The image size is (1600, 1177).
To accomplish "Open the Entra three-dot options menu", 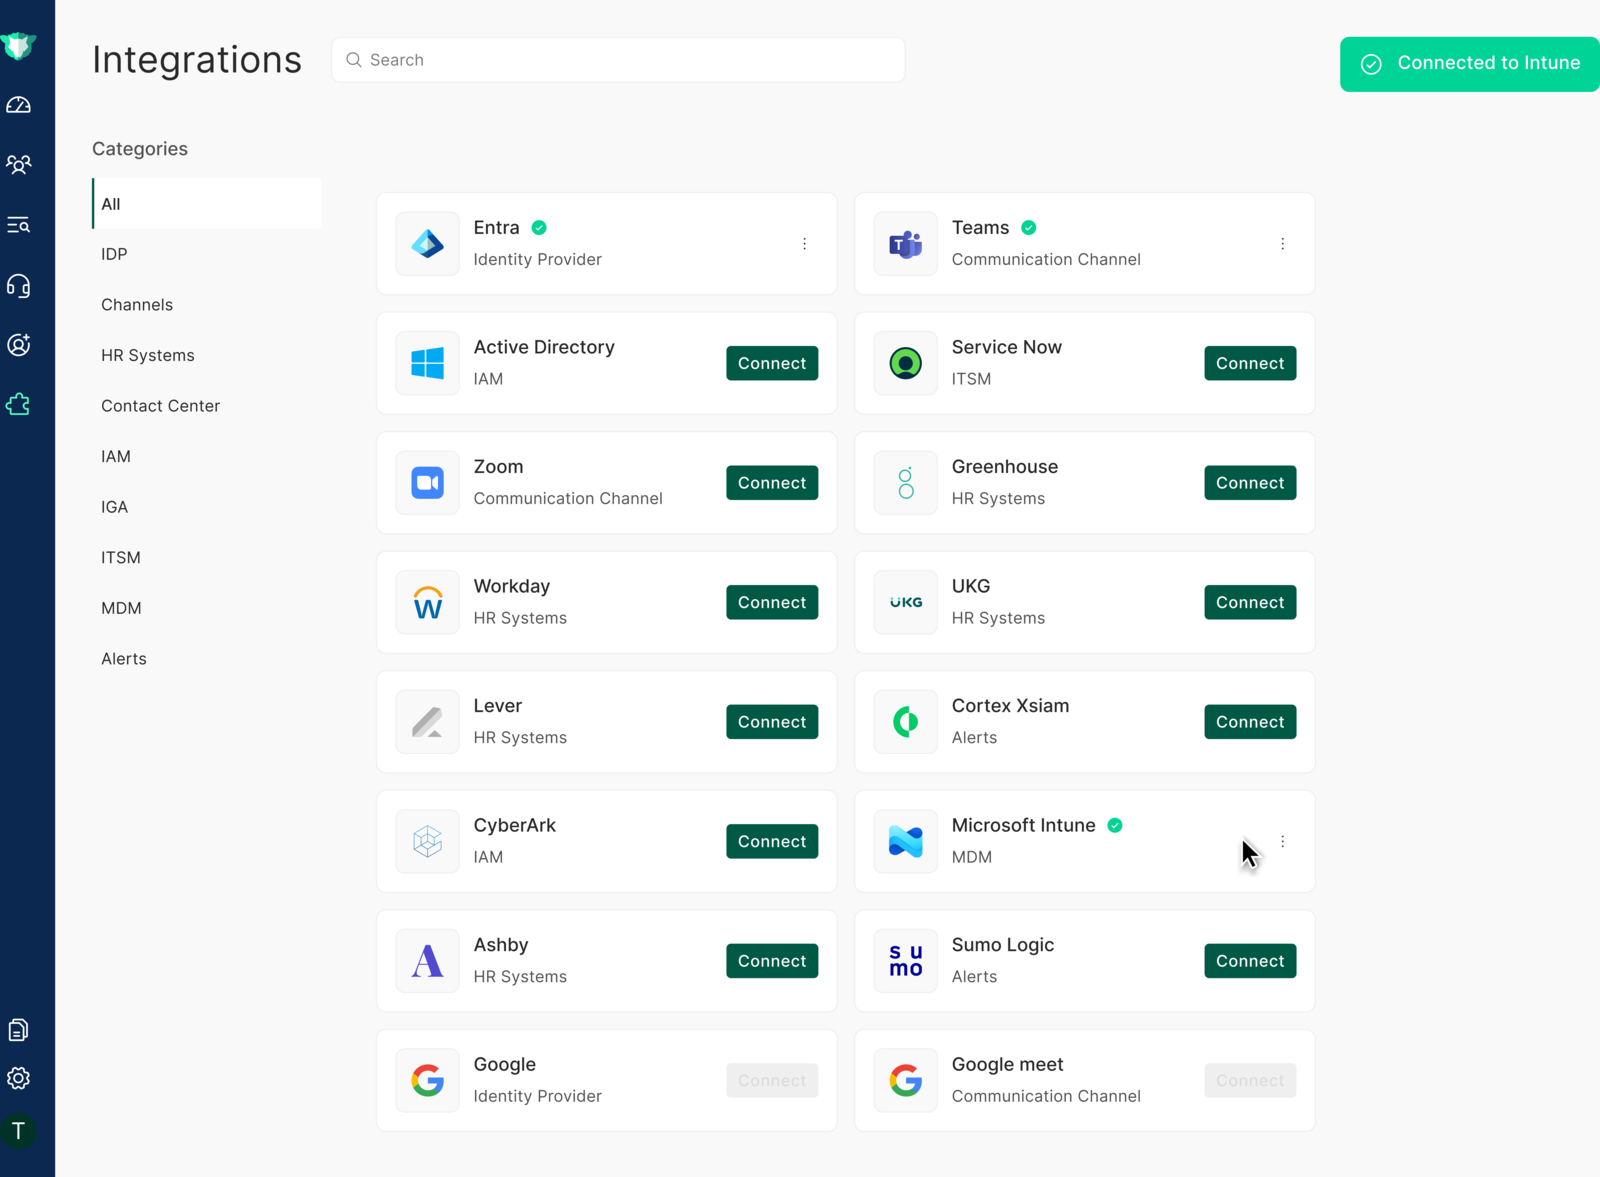I will (x=804, y=244).
